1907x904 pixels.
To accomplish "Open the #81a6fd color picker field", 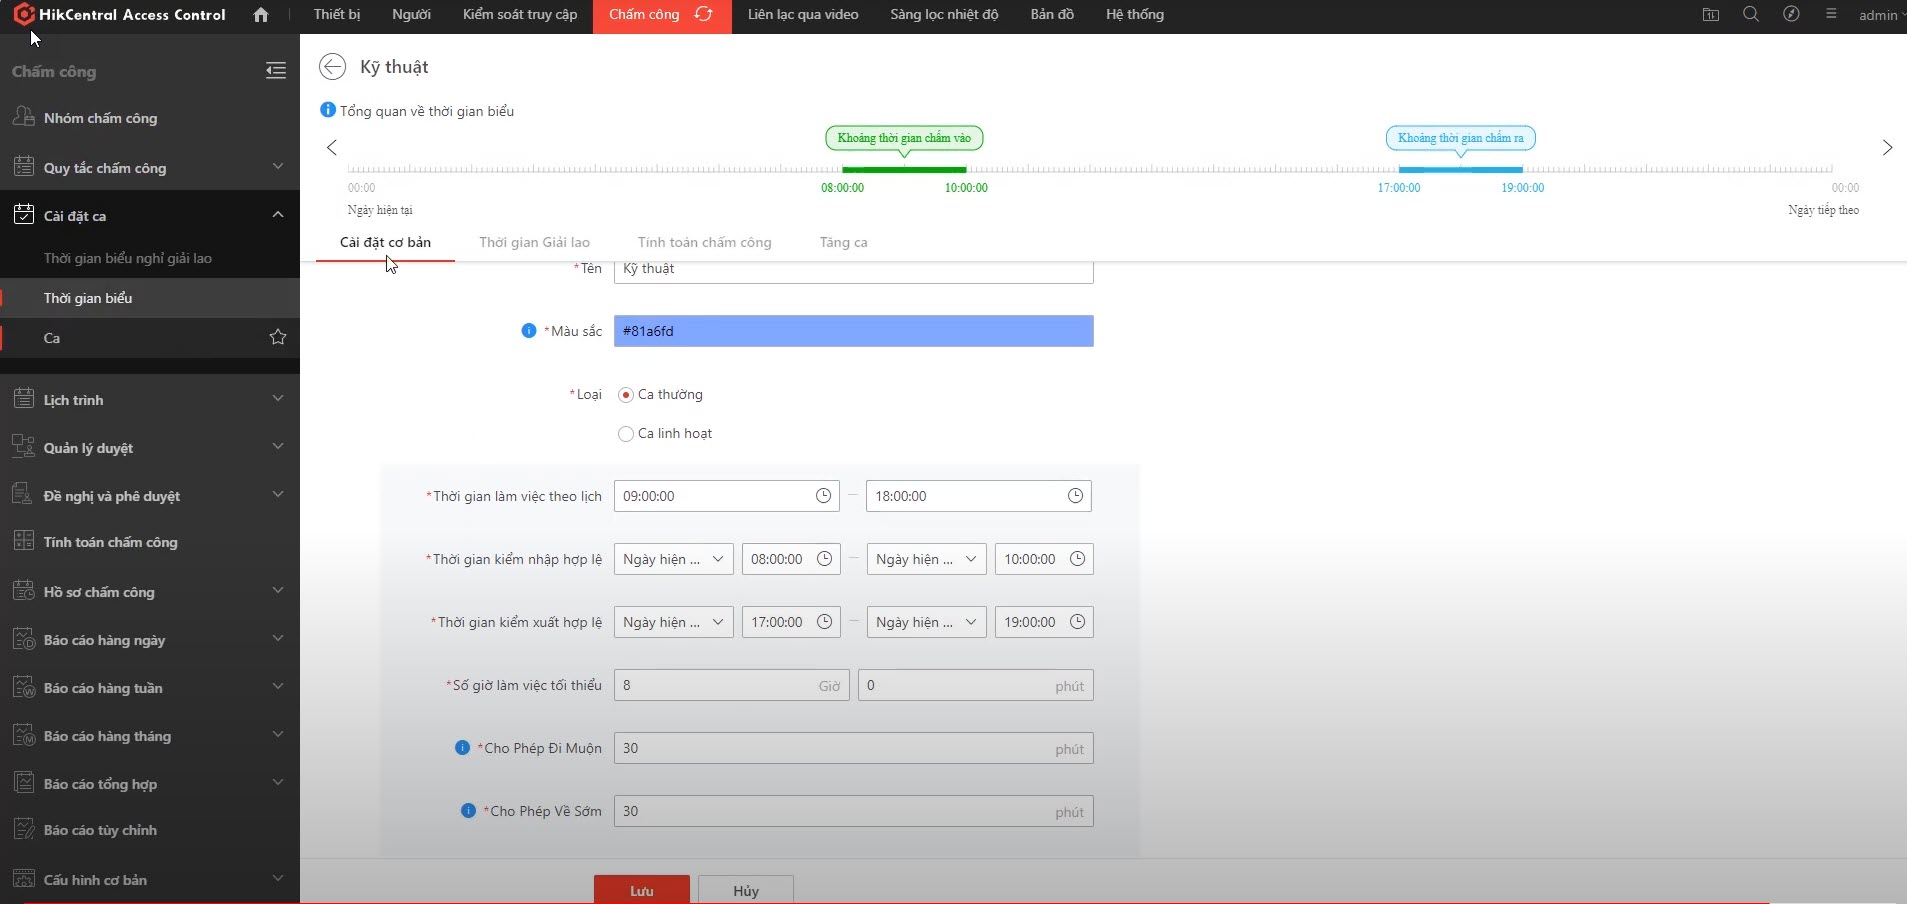I will click(853, 331).
